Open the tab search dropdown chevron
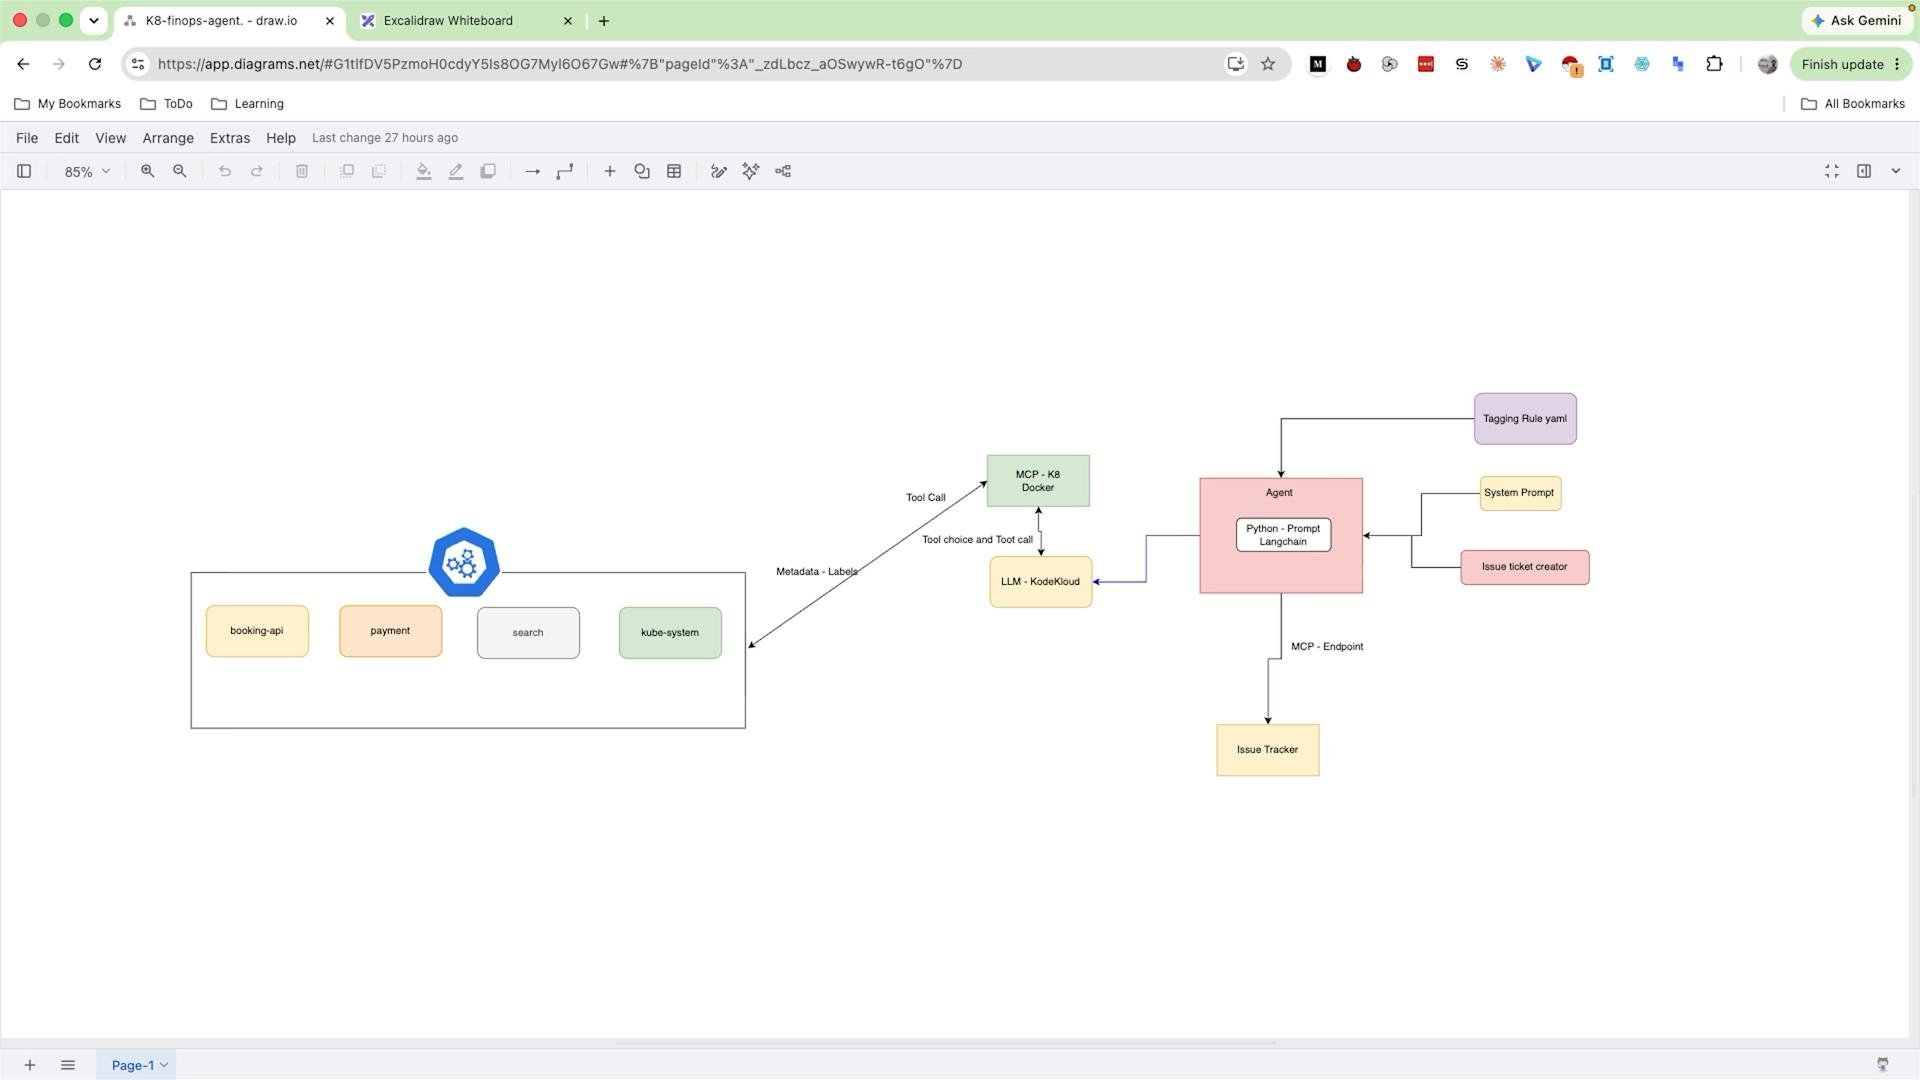This screenshot has height=1080, width=1920. tap(94, 21)
